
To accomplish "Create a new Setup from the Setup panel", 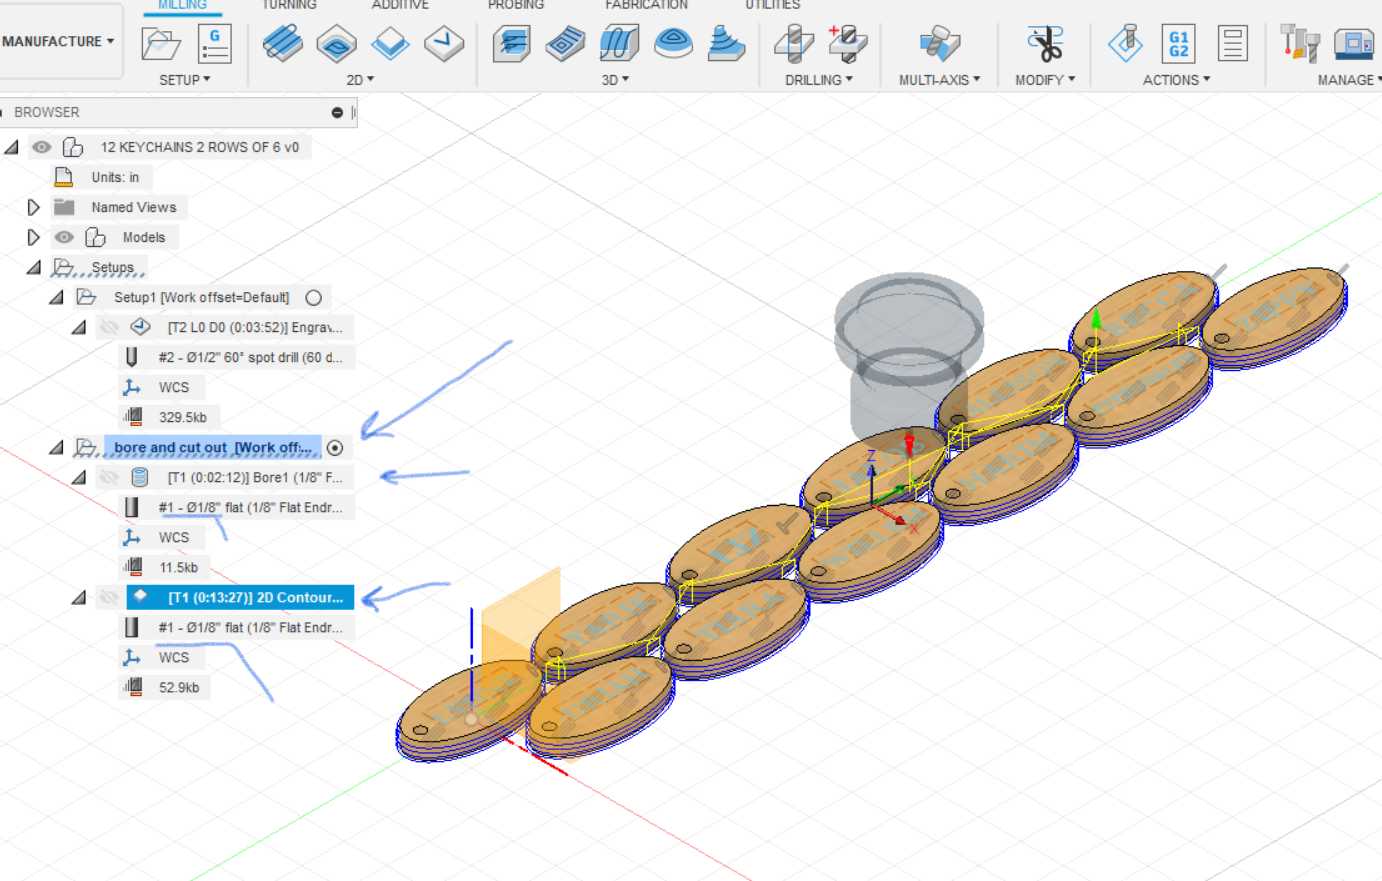I will [x=160, y=45].
